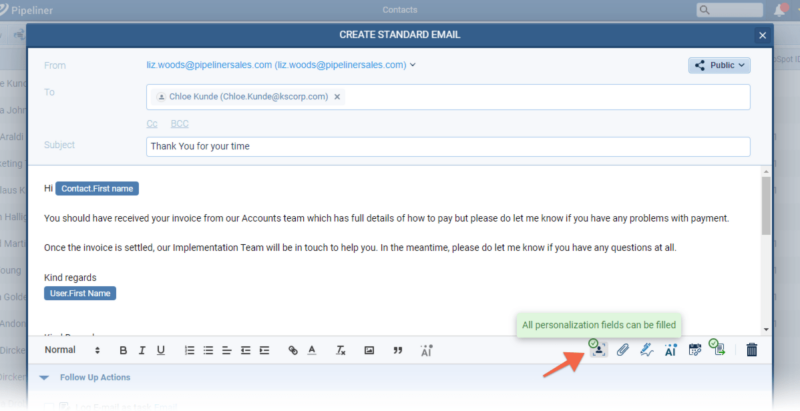
Task: Collapse the Follow Up Actions section
Action: (x=44, y=377)
